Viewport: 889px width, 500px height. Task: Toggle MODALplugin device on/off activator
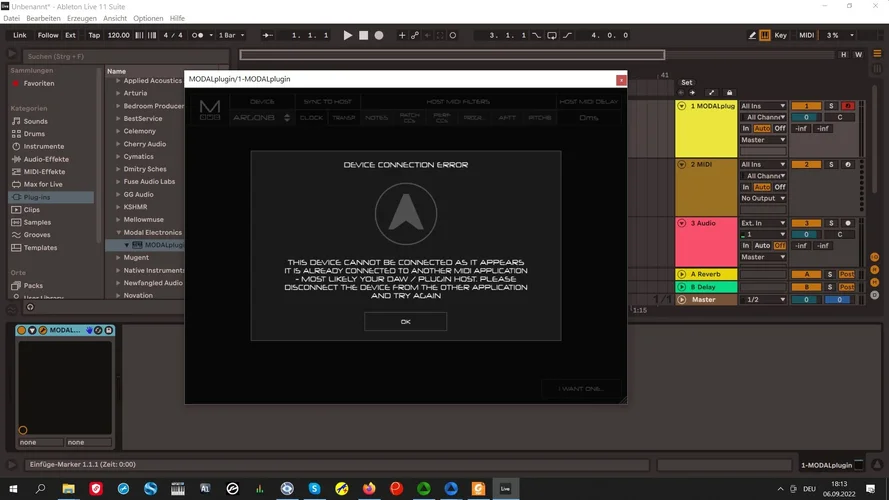tap(22, 330)
